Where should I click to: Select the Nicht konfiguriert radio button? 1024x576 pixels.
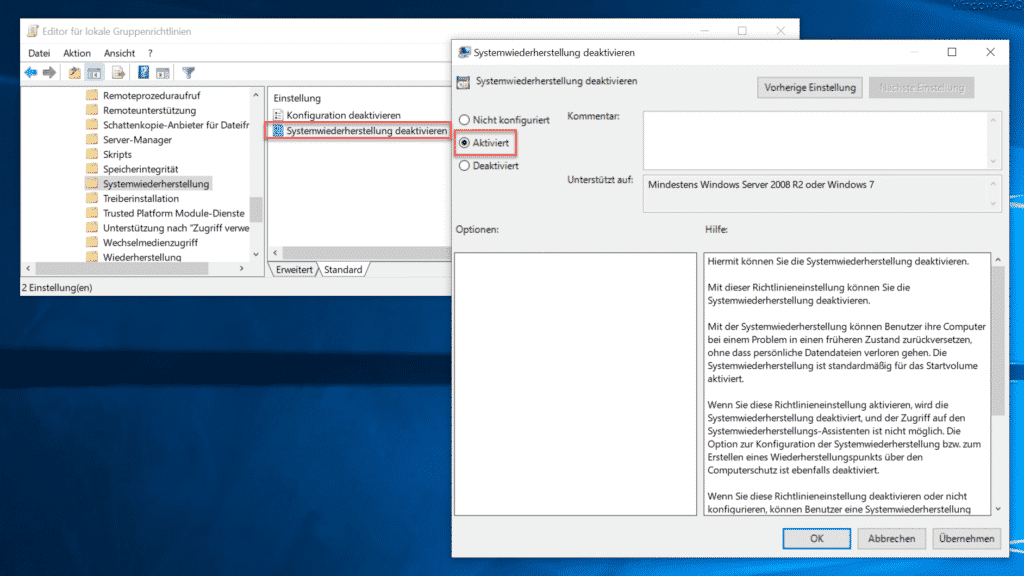click(463, 119)
